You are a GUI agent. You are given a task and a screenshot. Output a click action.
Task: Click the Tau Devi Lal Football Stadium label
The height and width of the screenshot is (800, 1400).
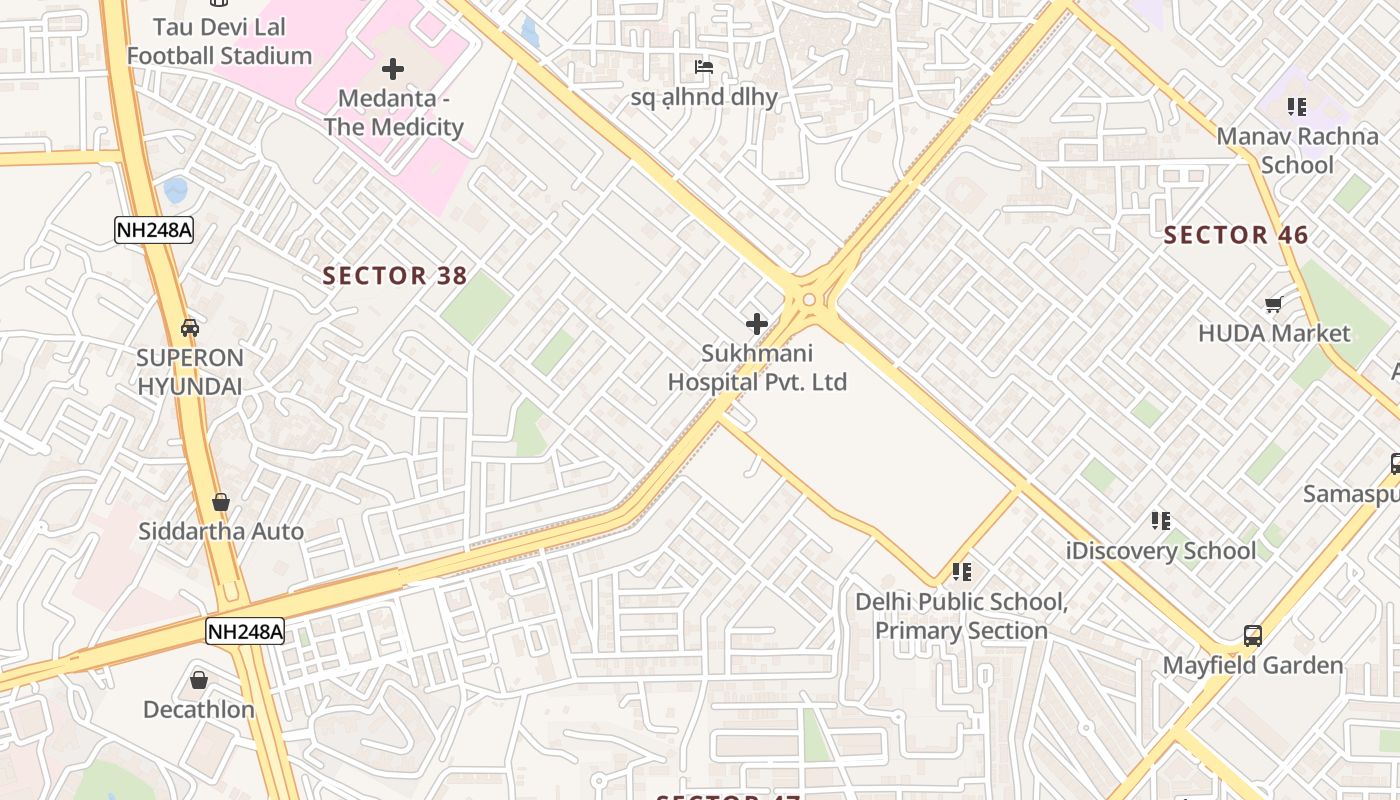click(x=219, y=41)
